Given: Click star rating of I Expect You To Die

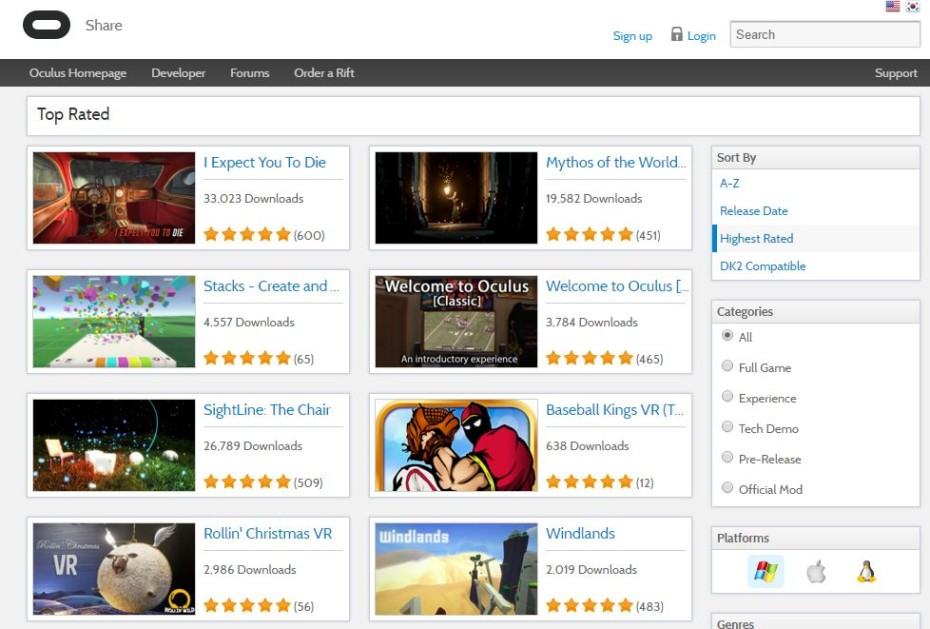Looking at the screenshot, I should (247, 234).
